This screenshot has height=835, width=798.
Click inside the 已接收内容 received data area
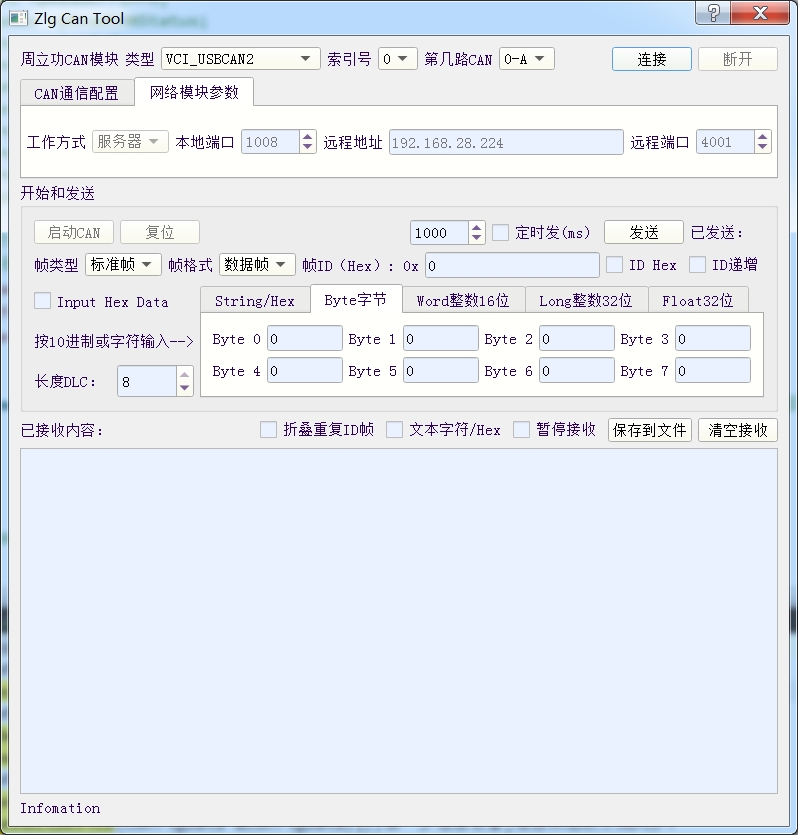[x=399, y=621]
